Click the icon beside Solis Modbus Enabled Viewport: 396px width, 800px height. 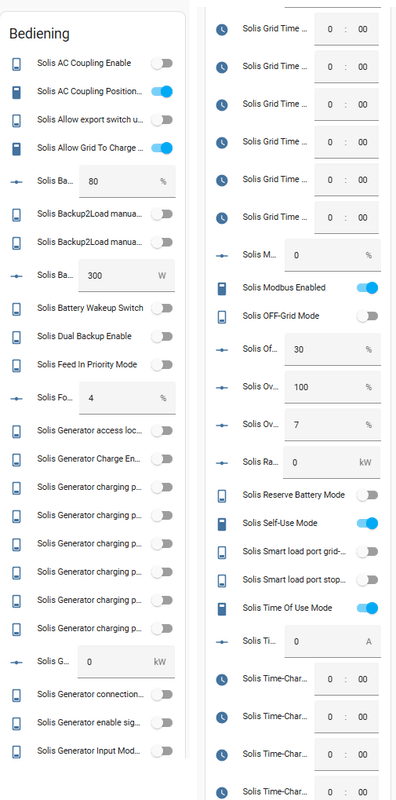point(222,289)
